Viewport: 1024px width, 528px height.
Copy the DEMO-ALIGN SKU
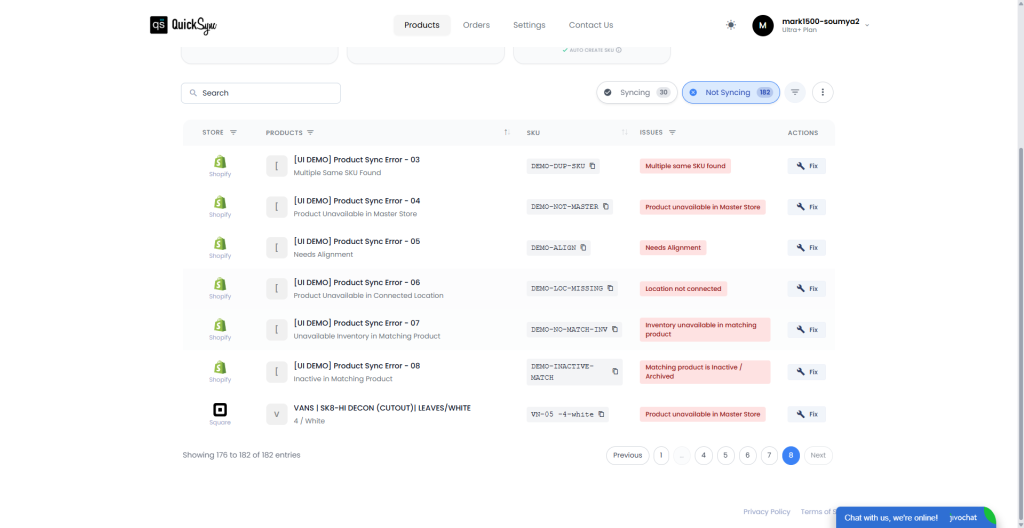pyautogui.click(x=583, y=248)
